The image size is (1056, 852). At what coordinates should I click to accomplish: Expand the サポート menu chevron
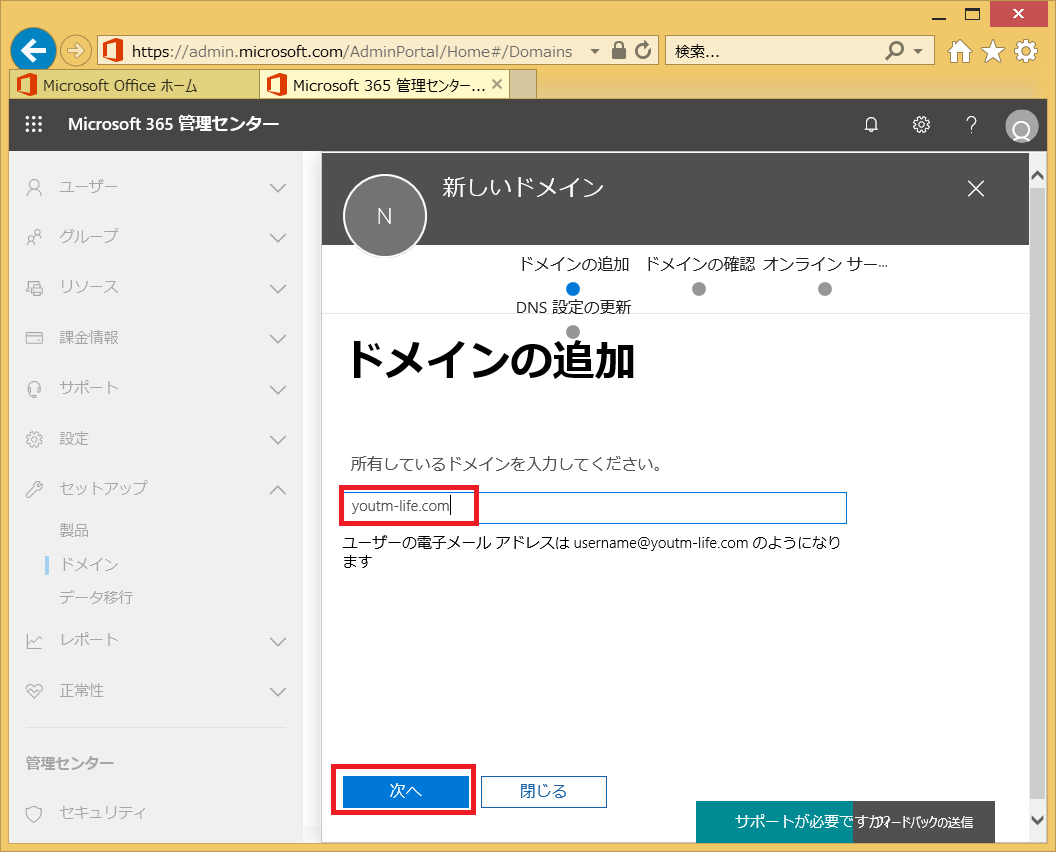click(x=278, y=389)
